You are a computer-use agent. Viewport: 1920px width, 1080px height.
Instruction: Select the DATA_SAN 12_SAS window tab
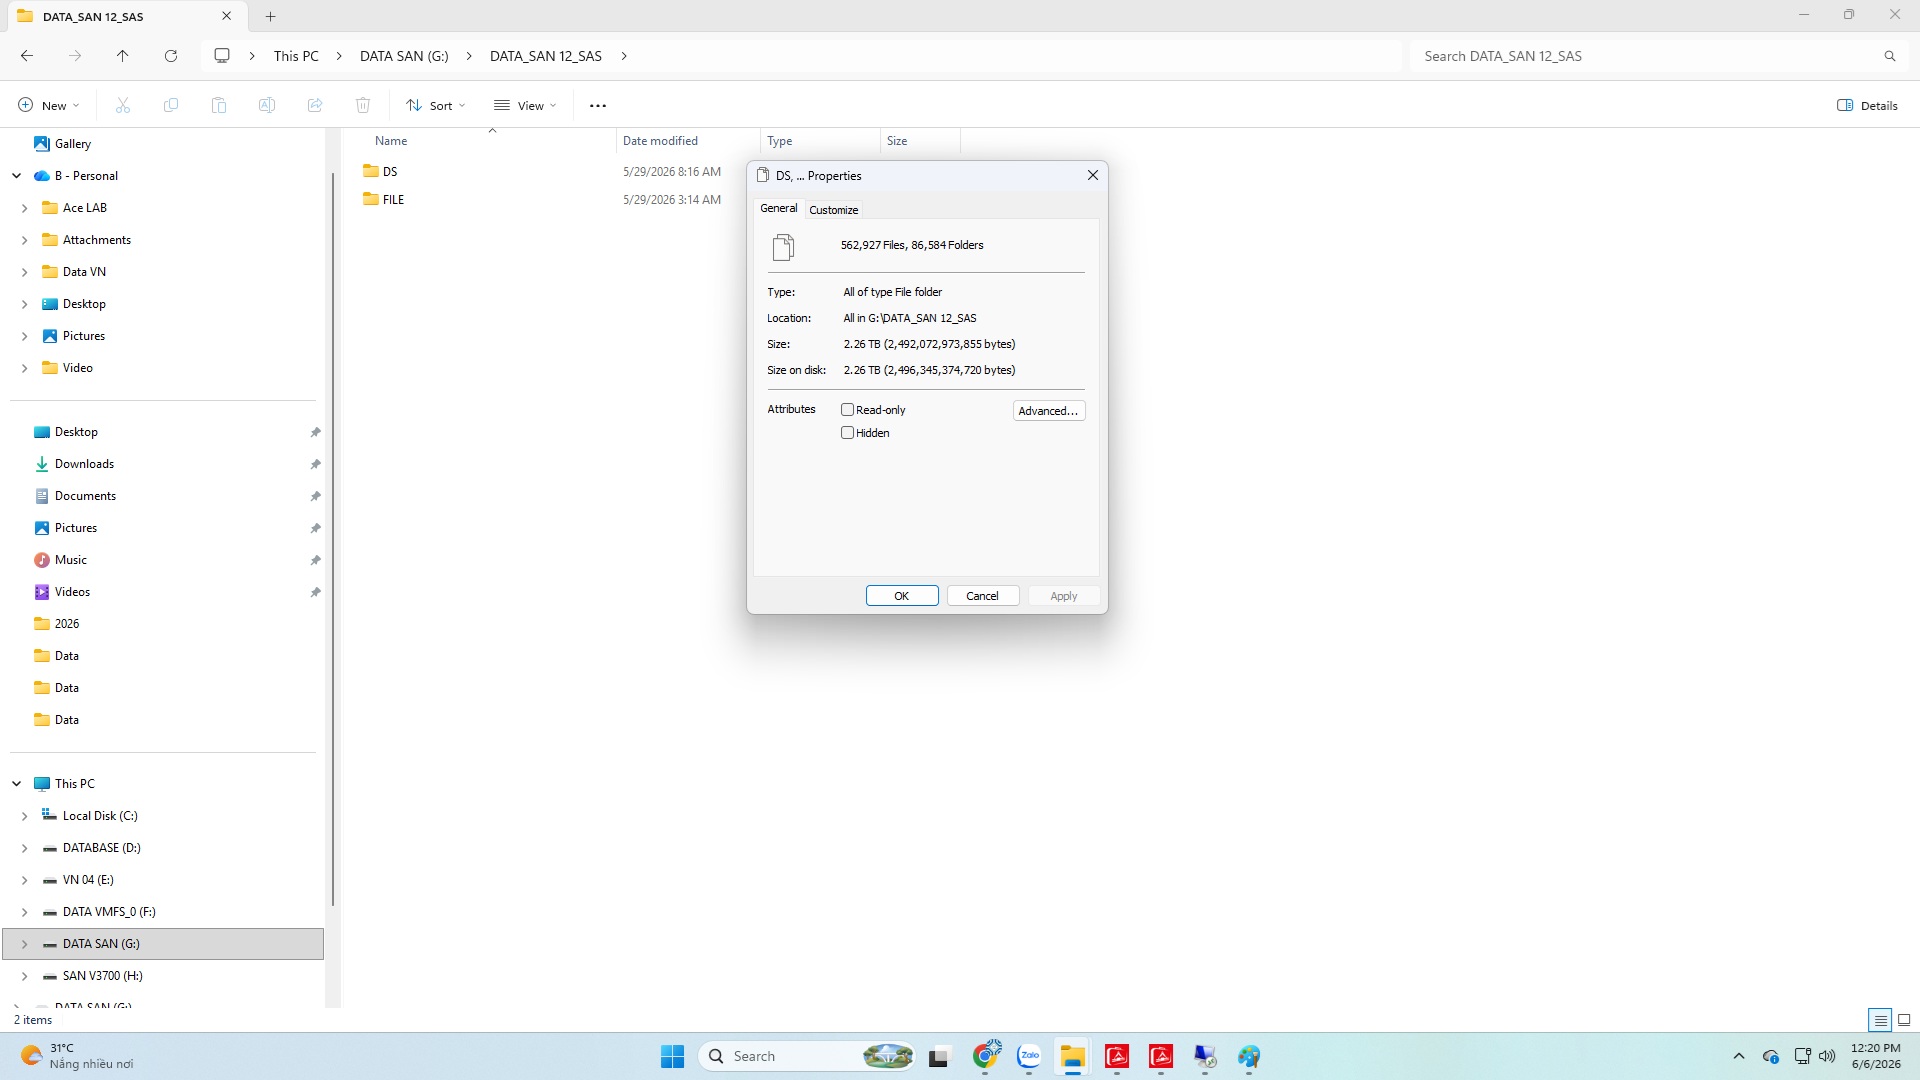coord(125,16)
